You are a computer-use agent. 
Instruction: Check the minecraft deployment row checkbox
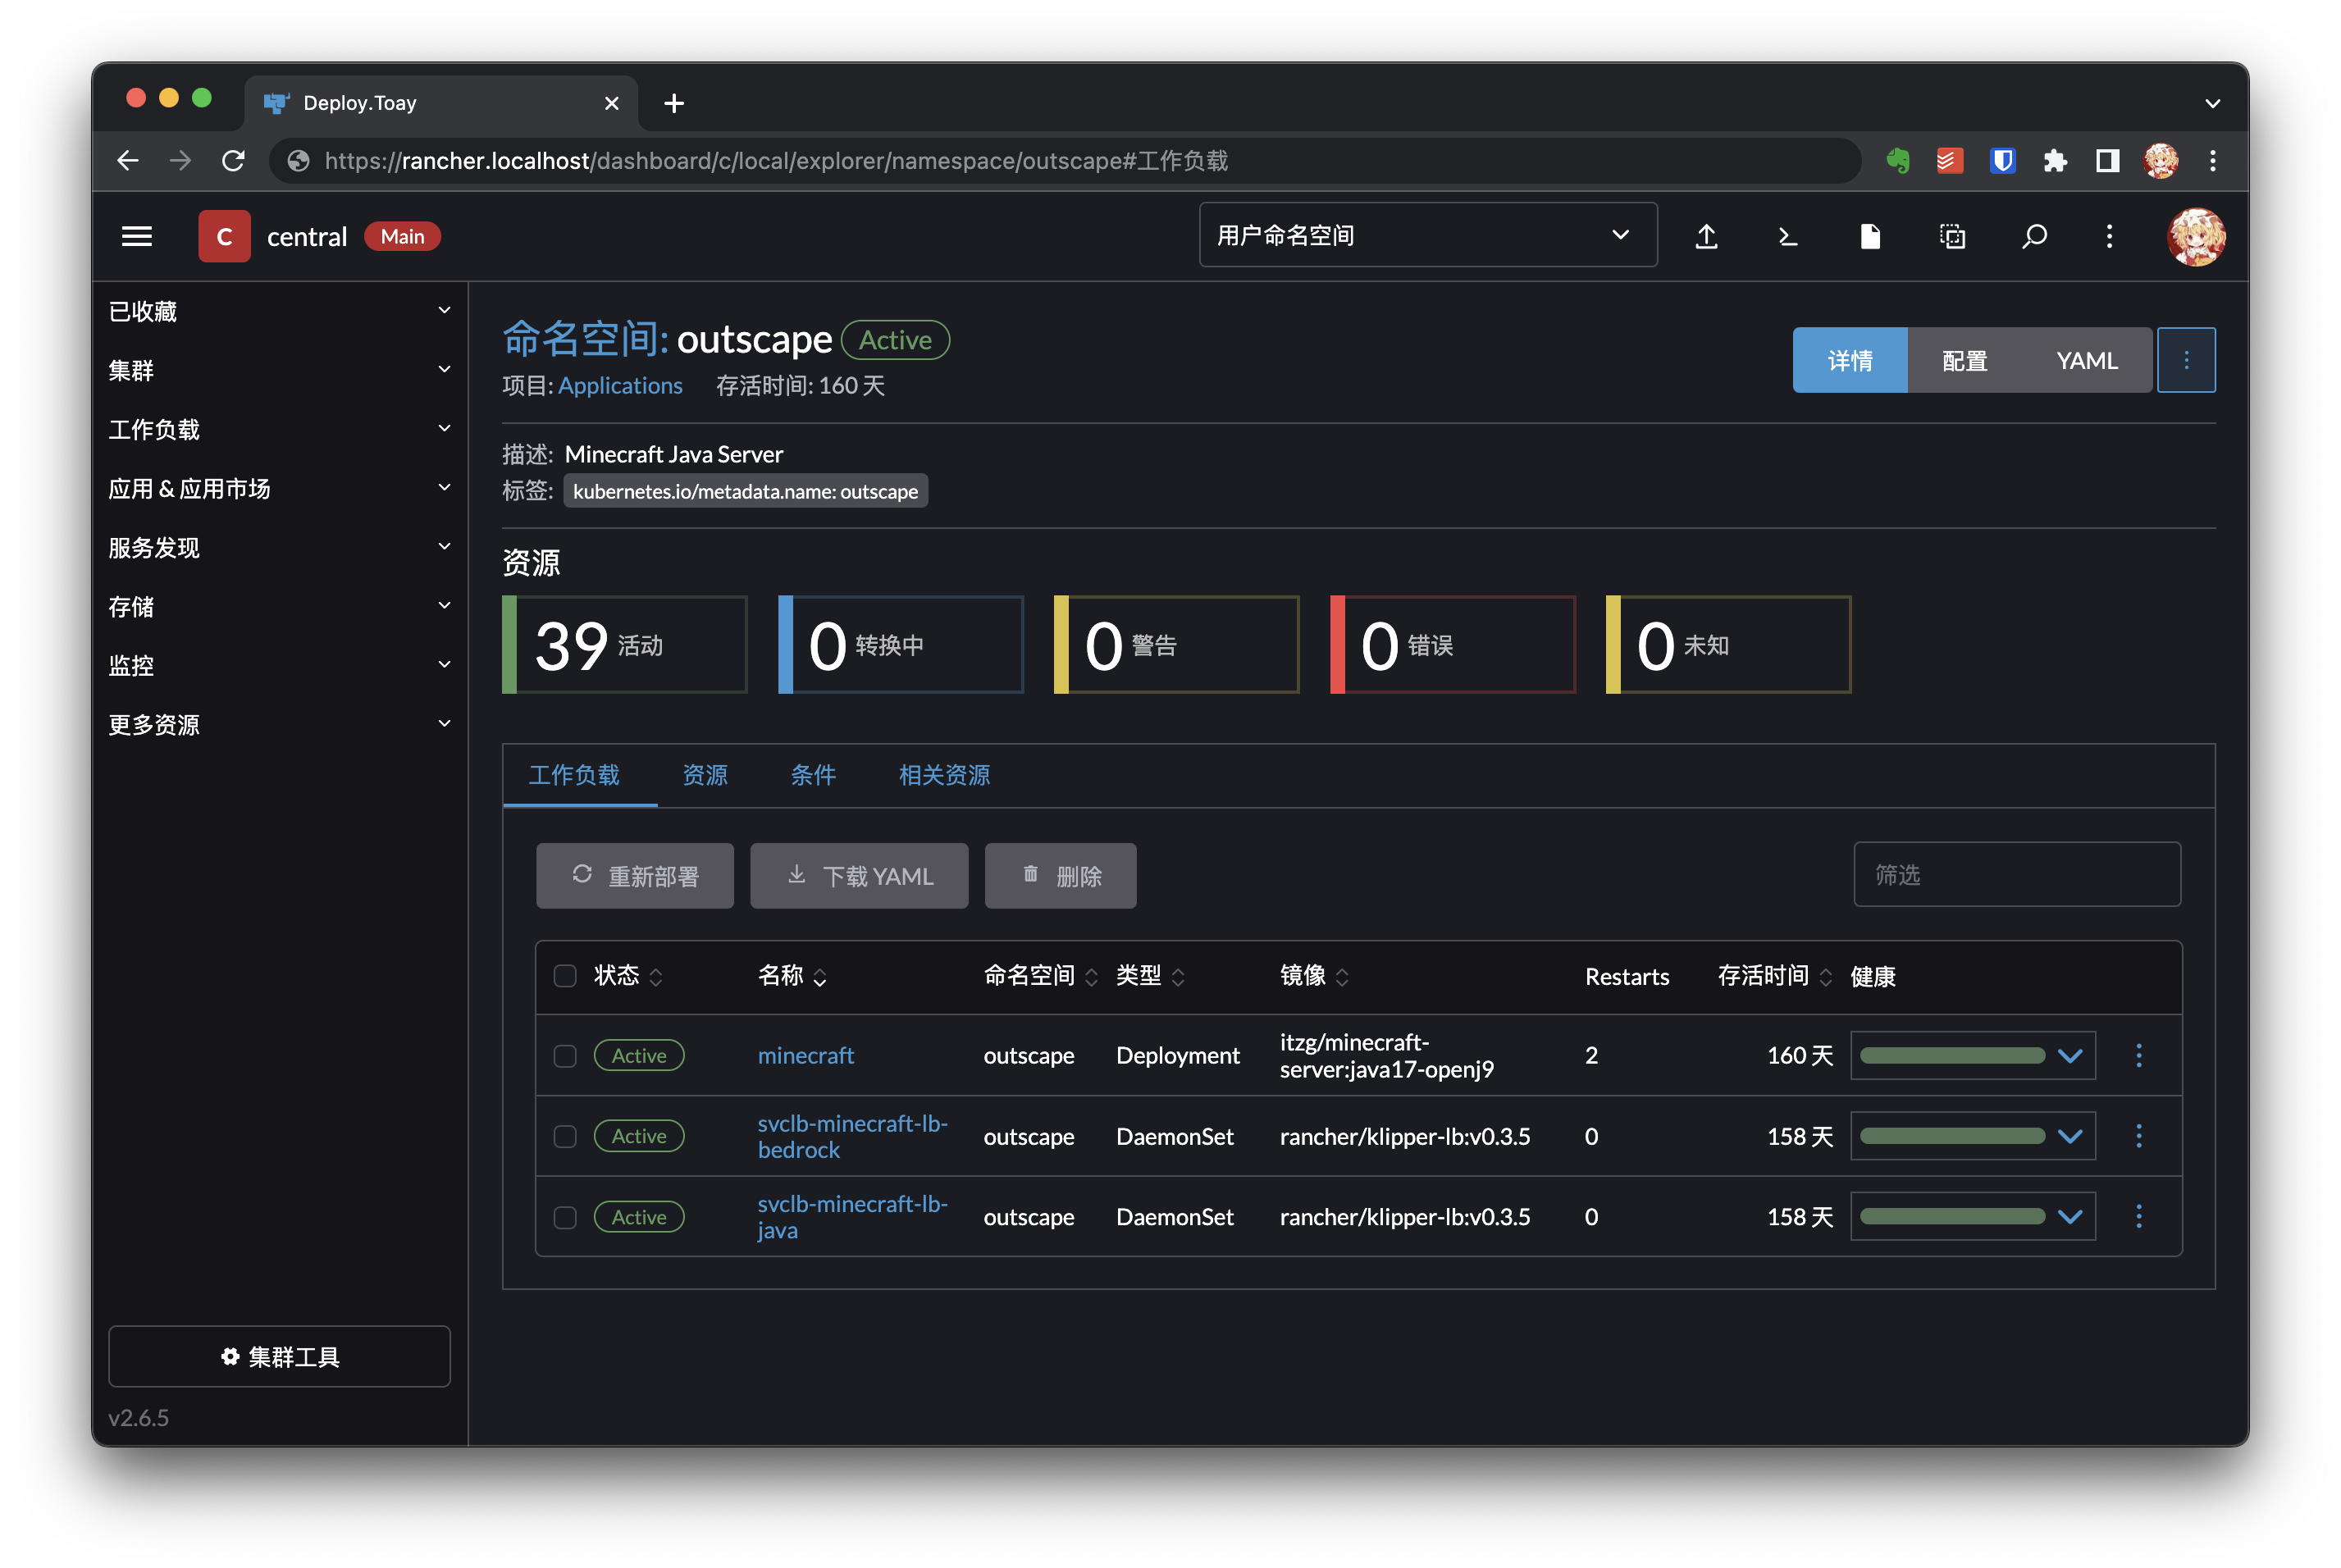(x=565, y=1056)
